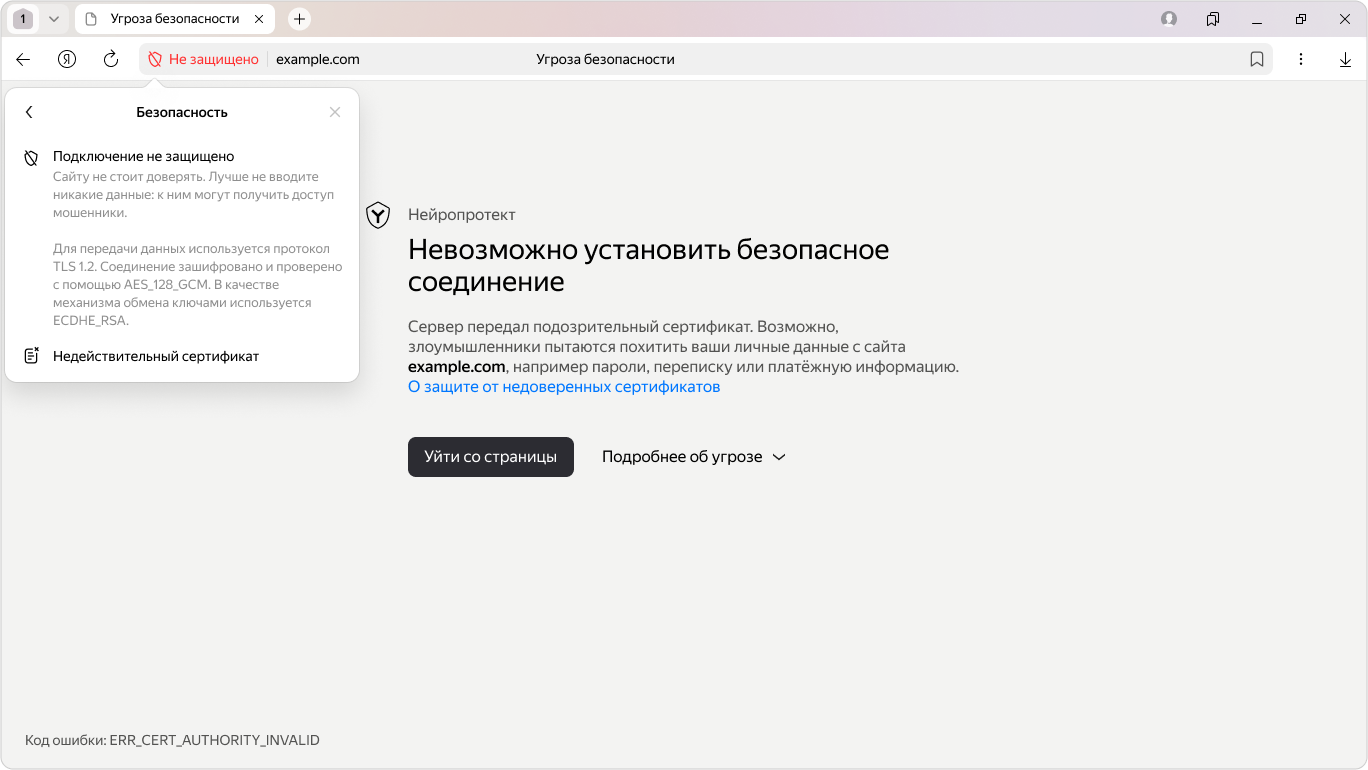Click the tab counter showing 1
The image size is (1368, 770).
click(x=23, y=19)
